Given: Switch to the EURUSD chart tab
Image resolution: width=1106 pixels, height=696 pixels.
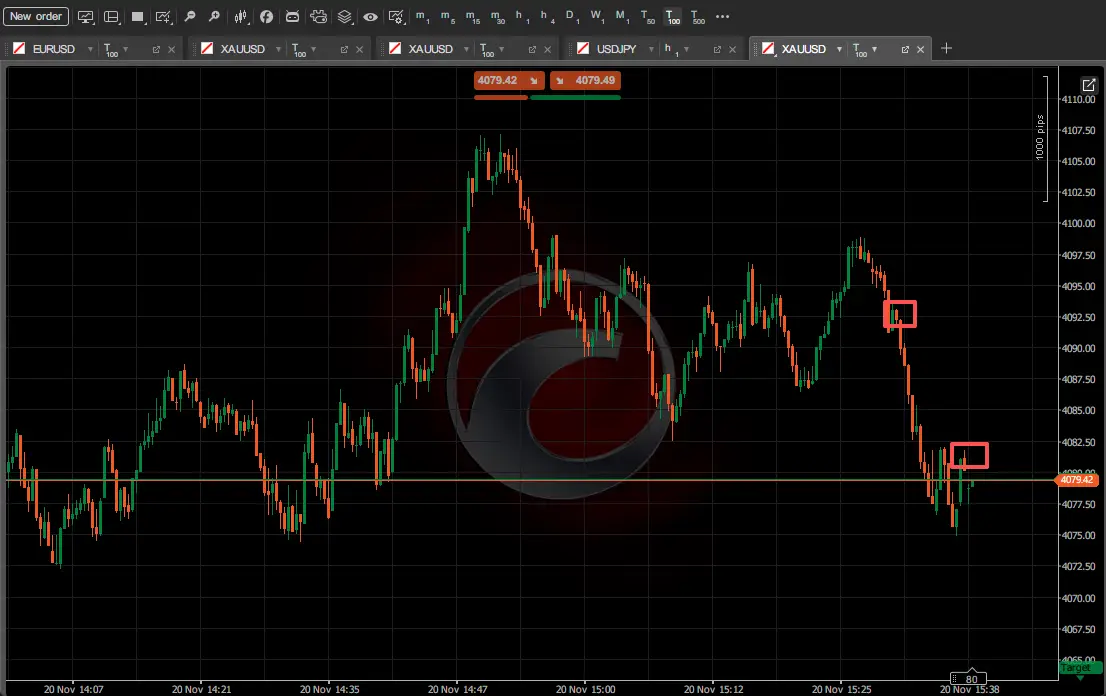Looking at the screenshot, I should point(52,49).
